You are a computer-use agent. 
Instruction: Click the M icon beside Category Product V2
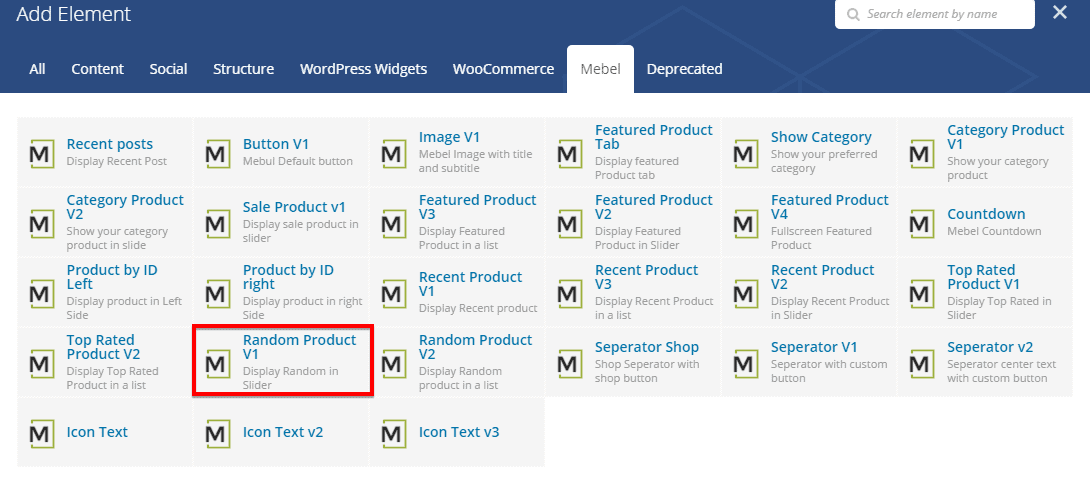point(42,223)
